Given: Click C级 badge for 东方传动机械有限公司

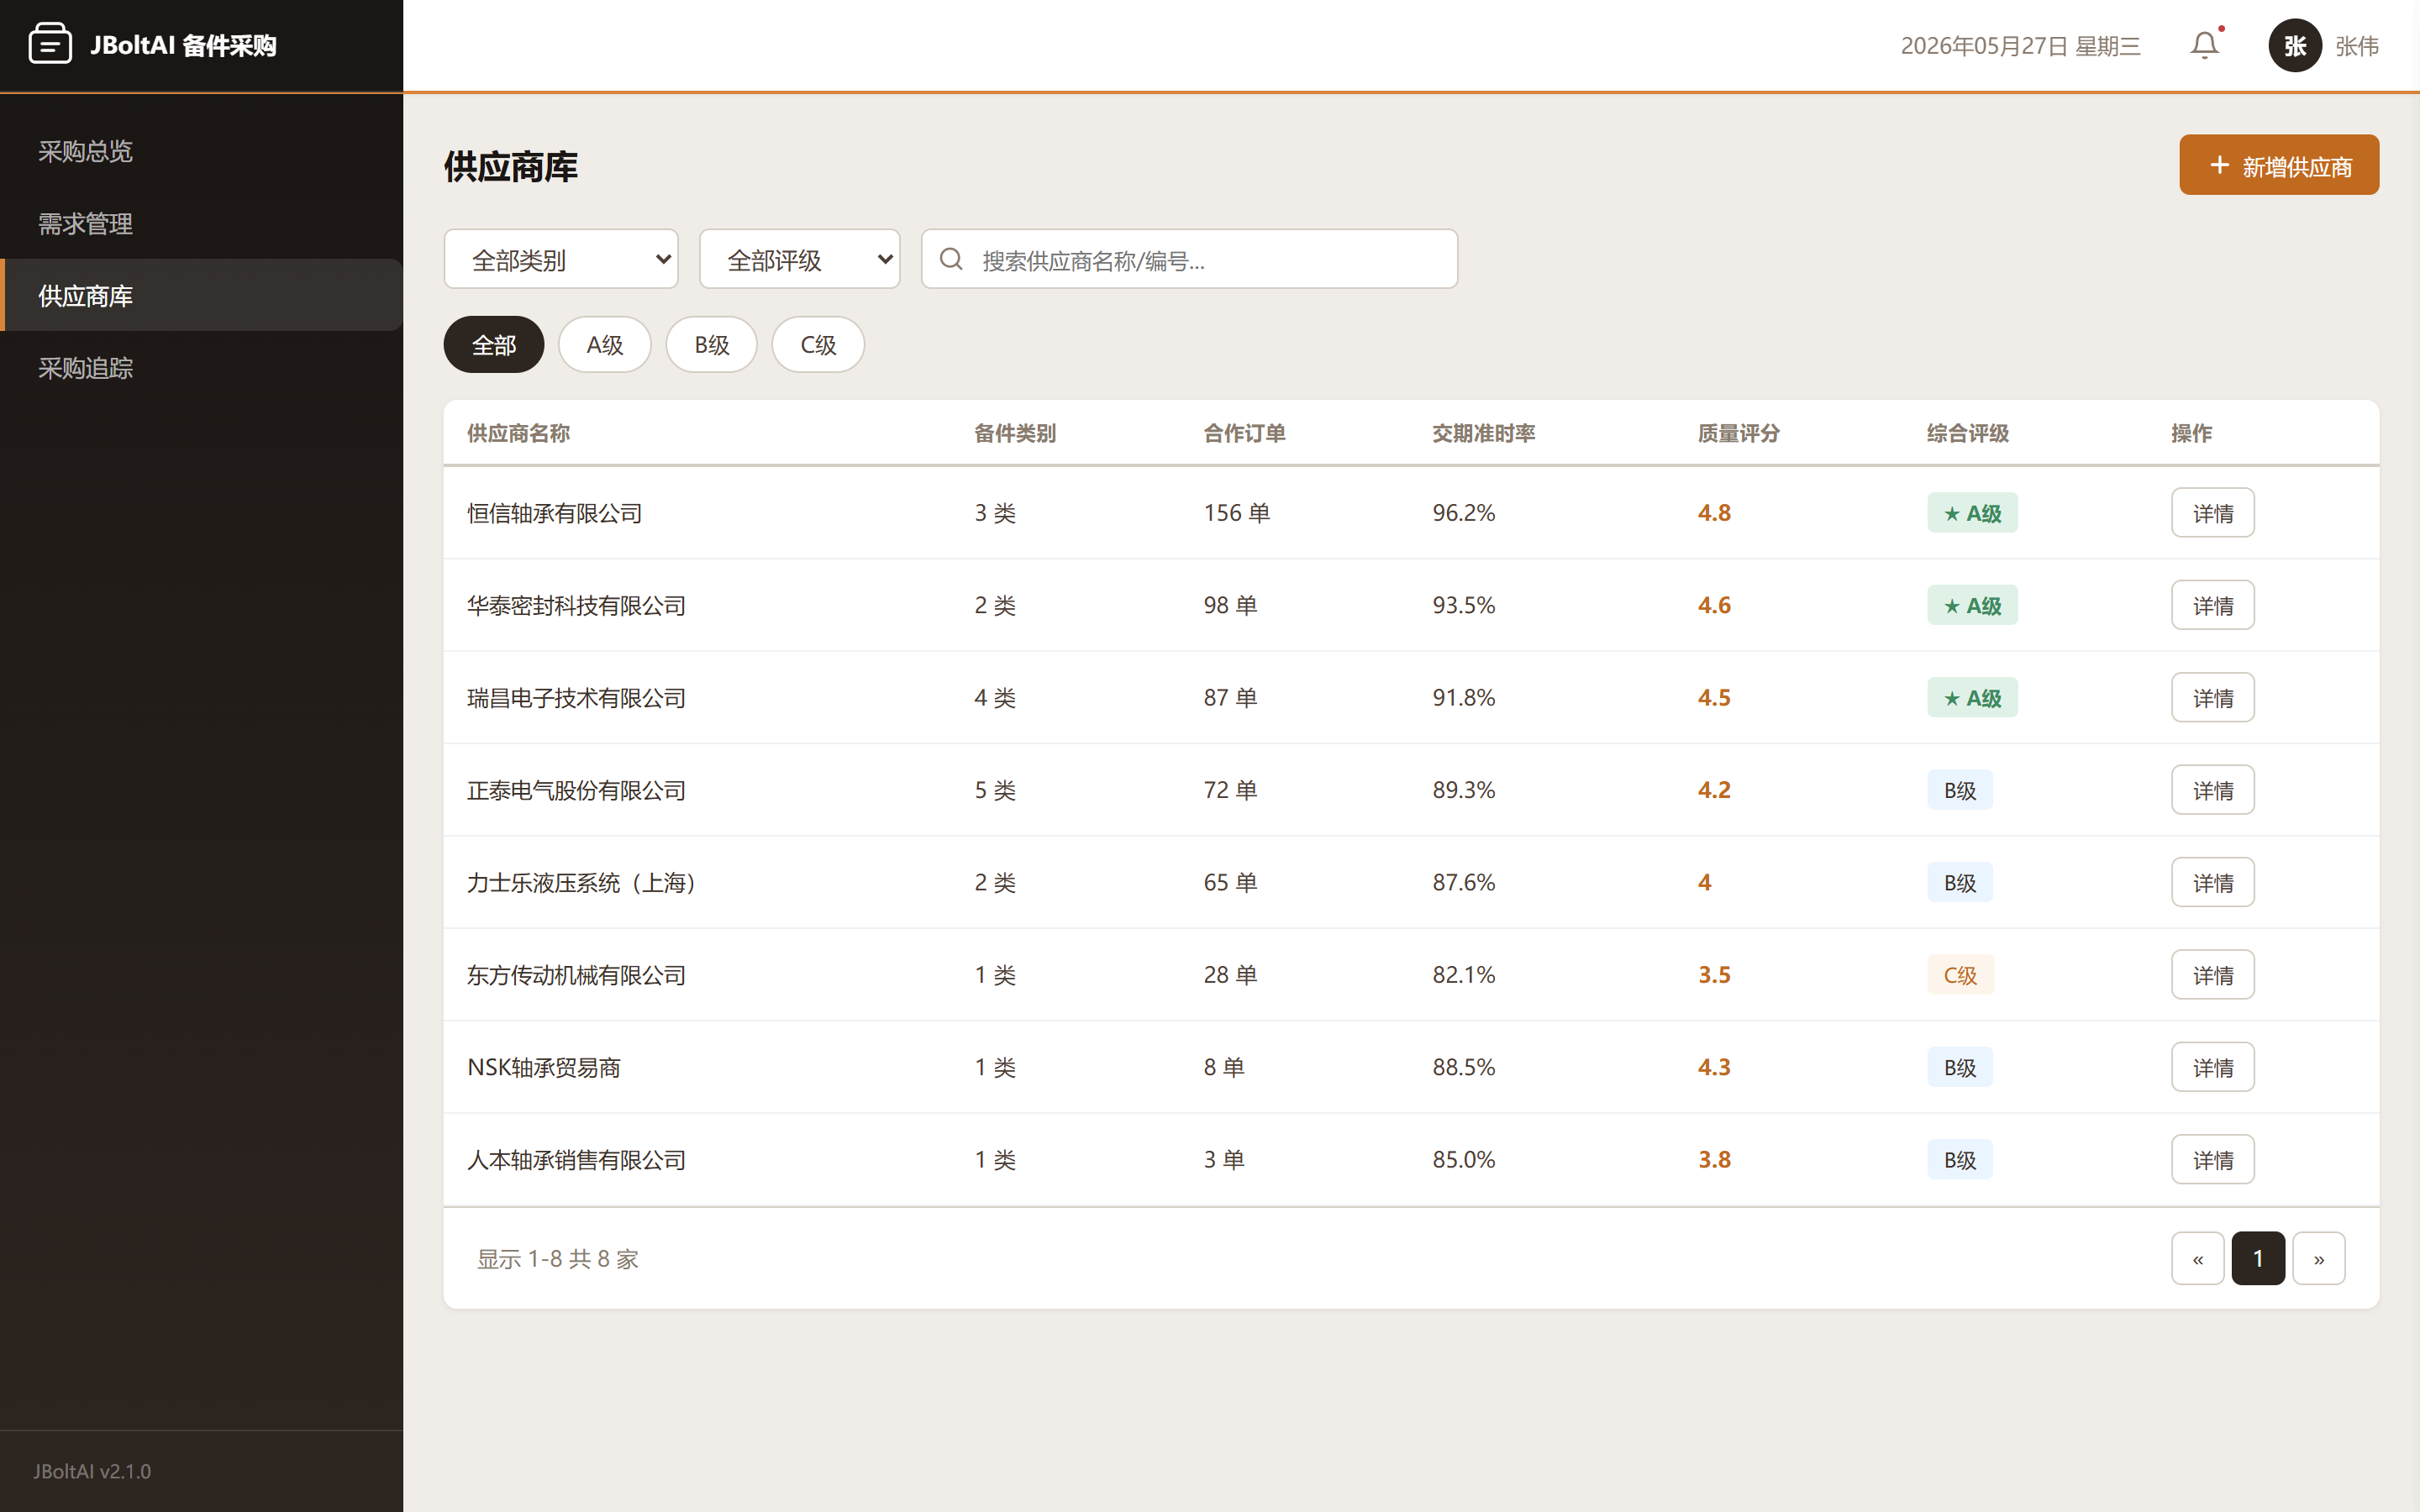Looking at the screenshot, I should [1960, 975].
